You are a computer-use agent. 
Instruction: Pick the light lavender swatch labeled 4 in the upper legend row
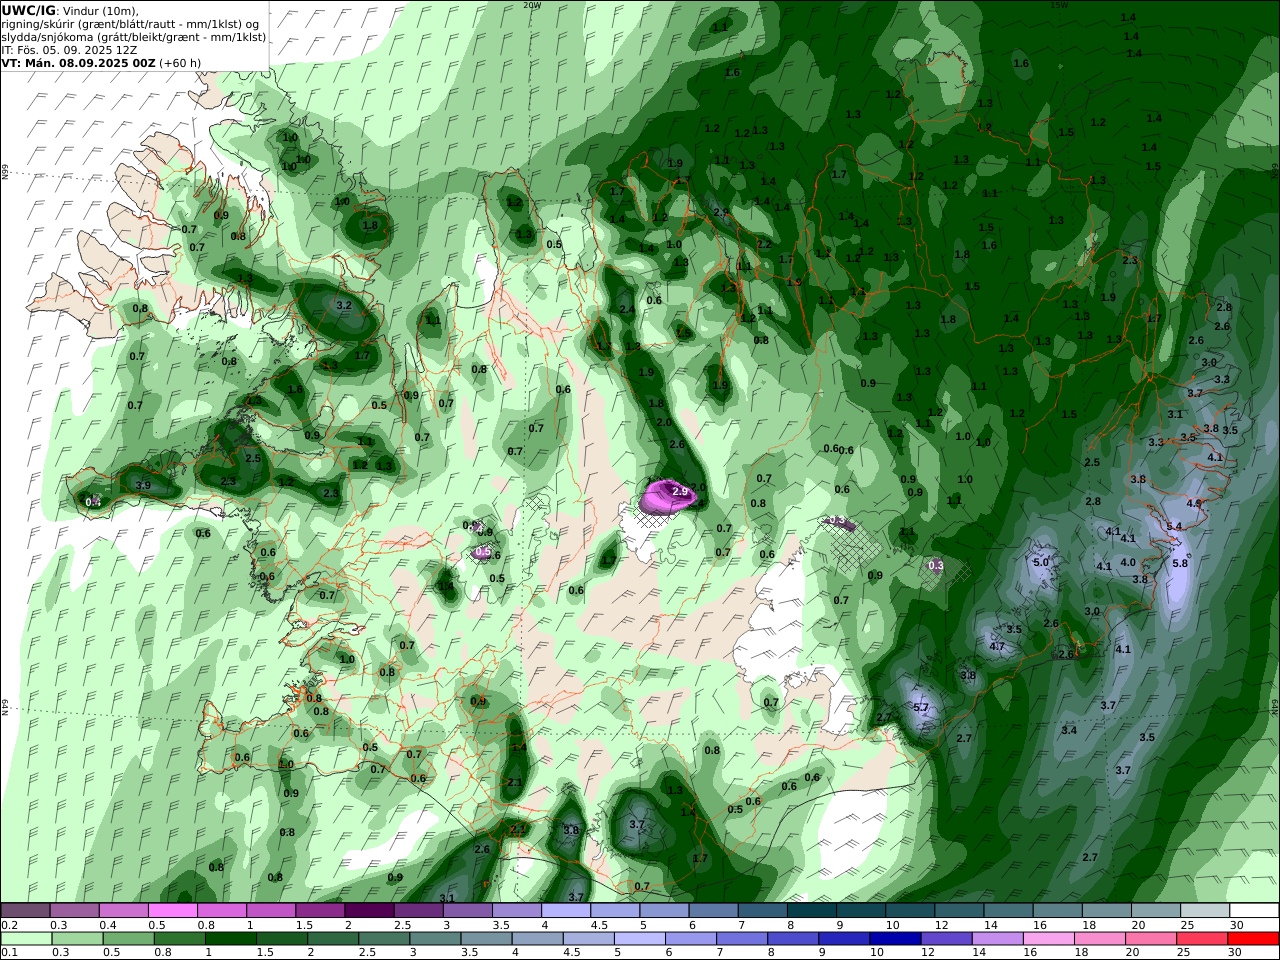[566, 911]
